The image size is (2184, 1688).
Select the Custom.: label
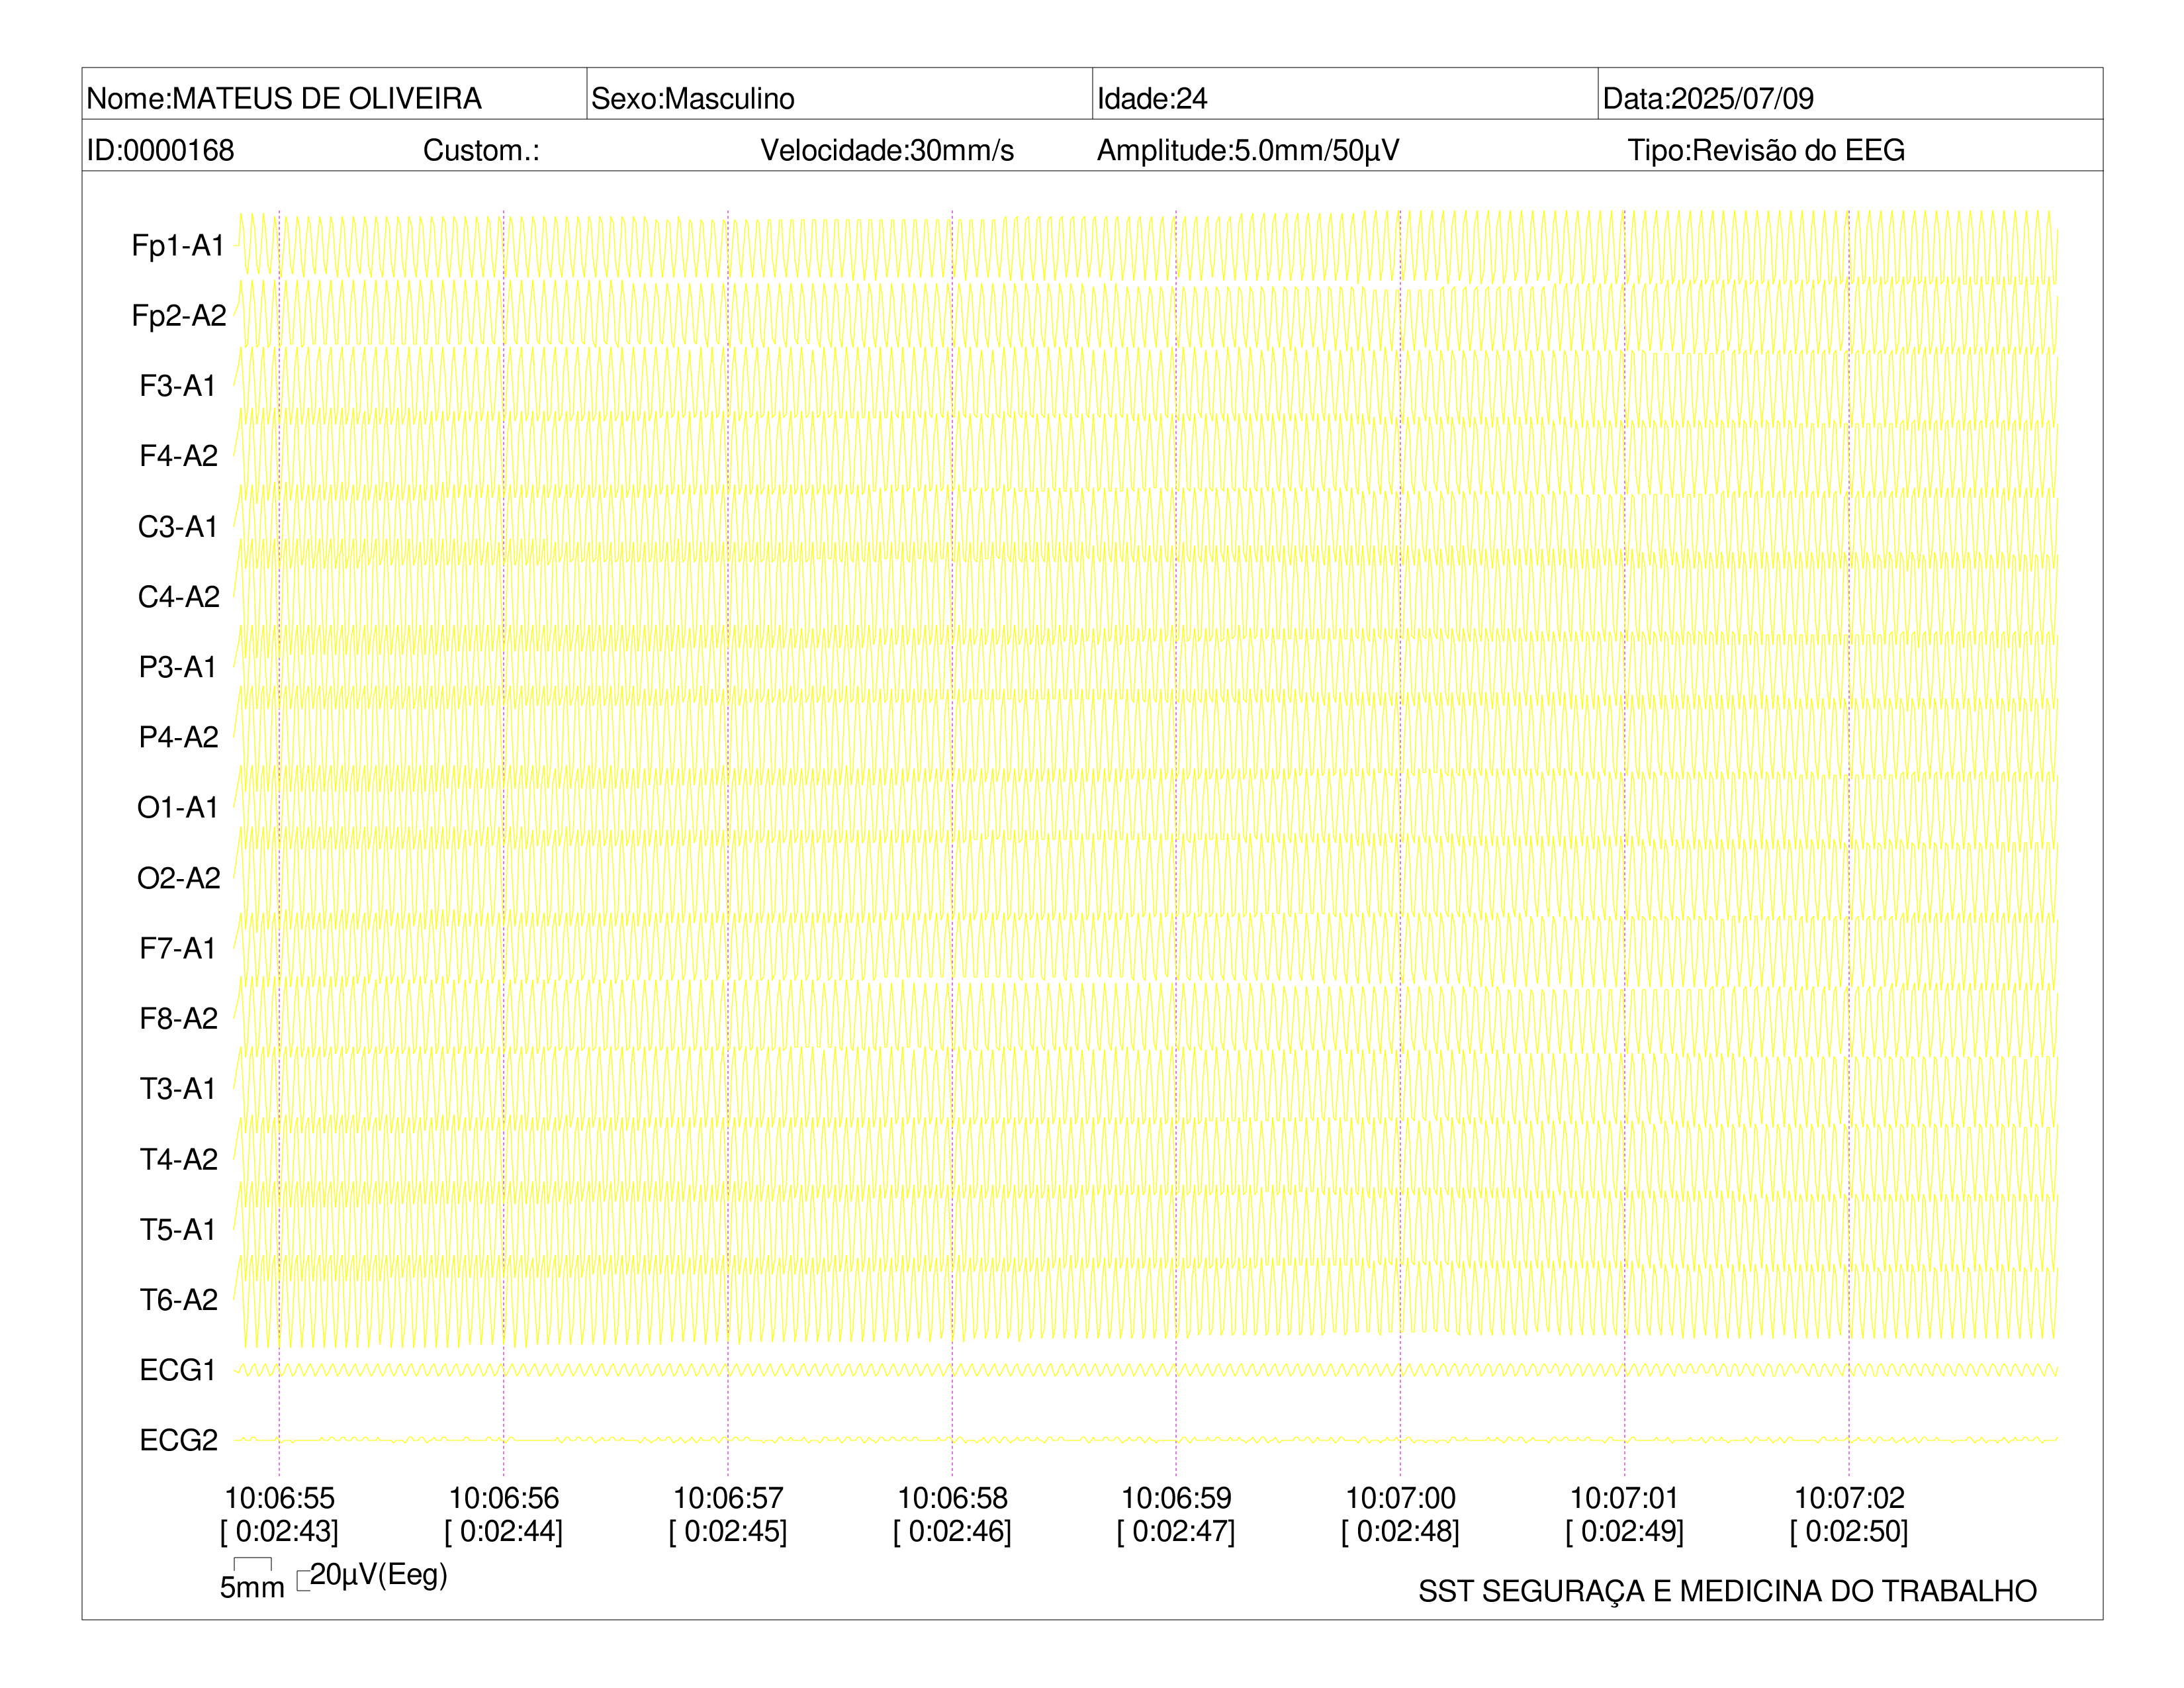pos(481,150)
